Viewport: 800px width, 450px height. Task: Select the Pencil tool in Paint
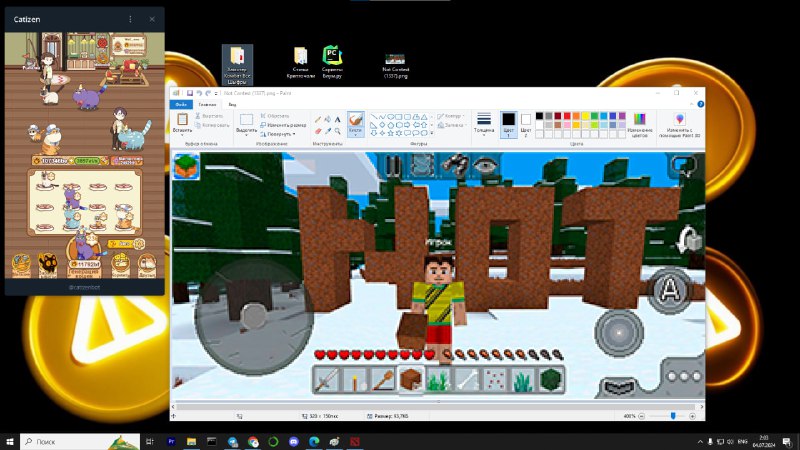[x=318, y=120]
